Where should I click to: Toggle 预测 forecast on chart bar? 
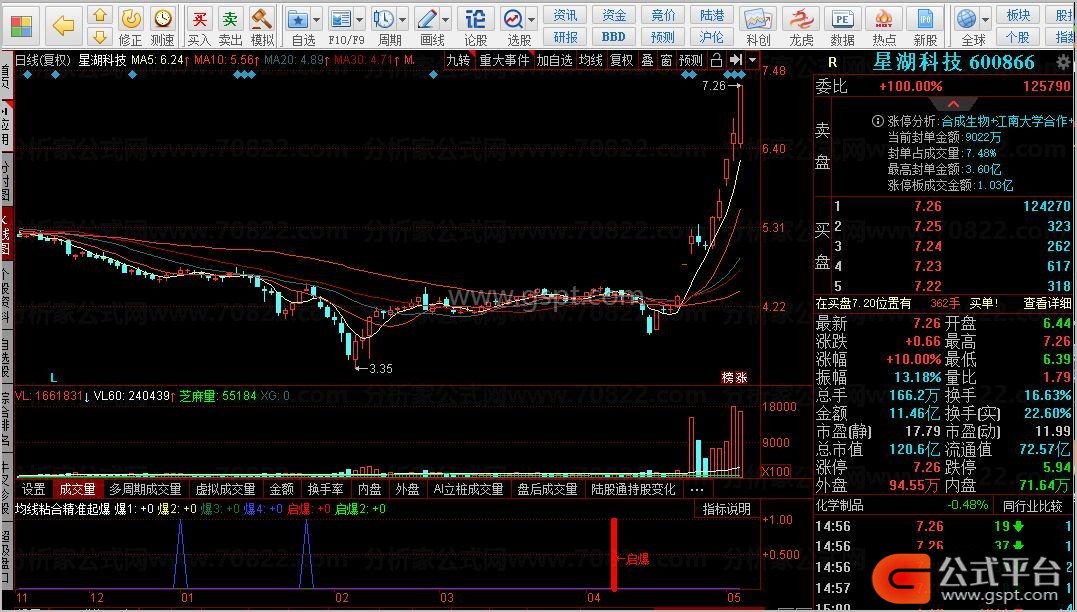[691, 60]
